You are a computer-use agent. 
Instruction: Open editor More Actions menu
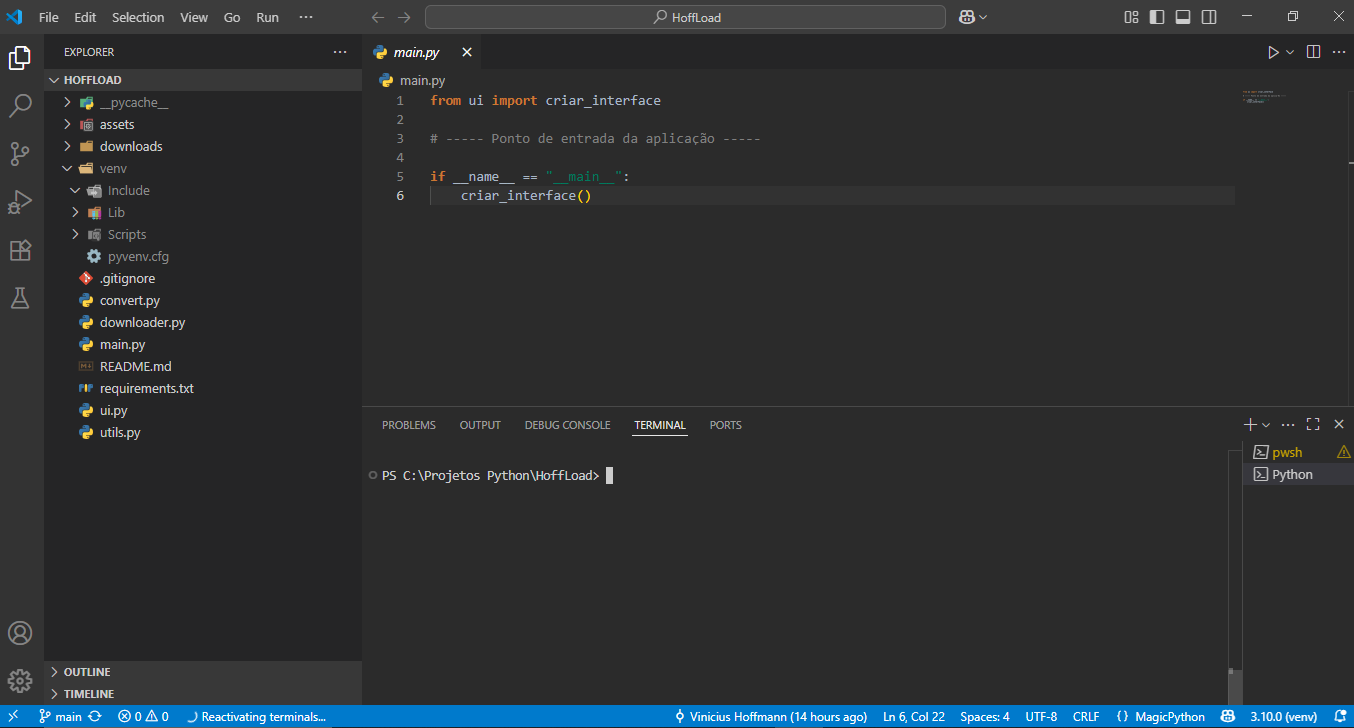tap(1339, 52)
